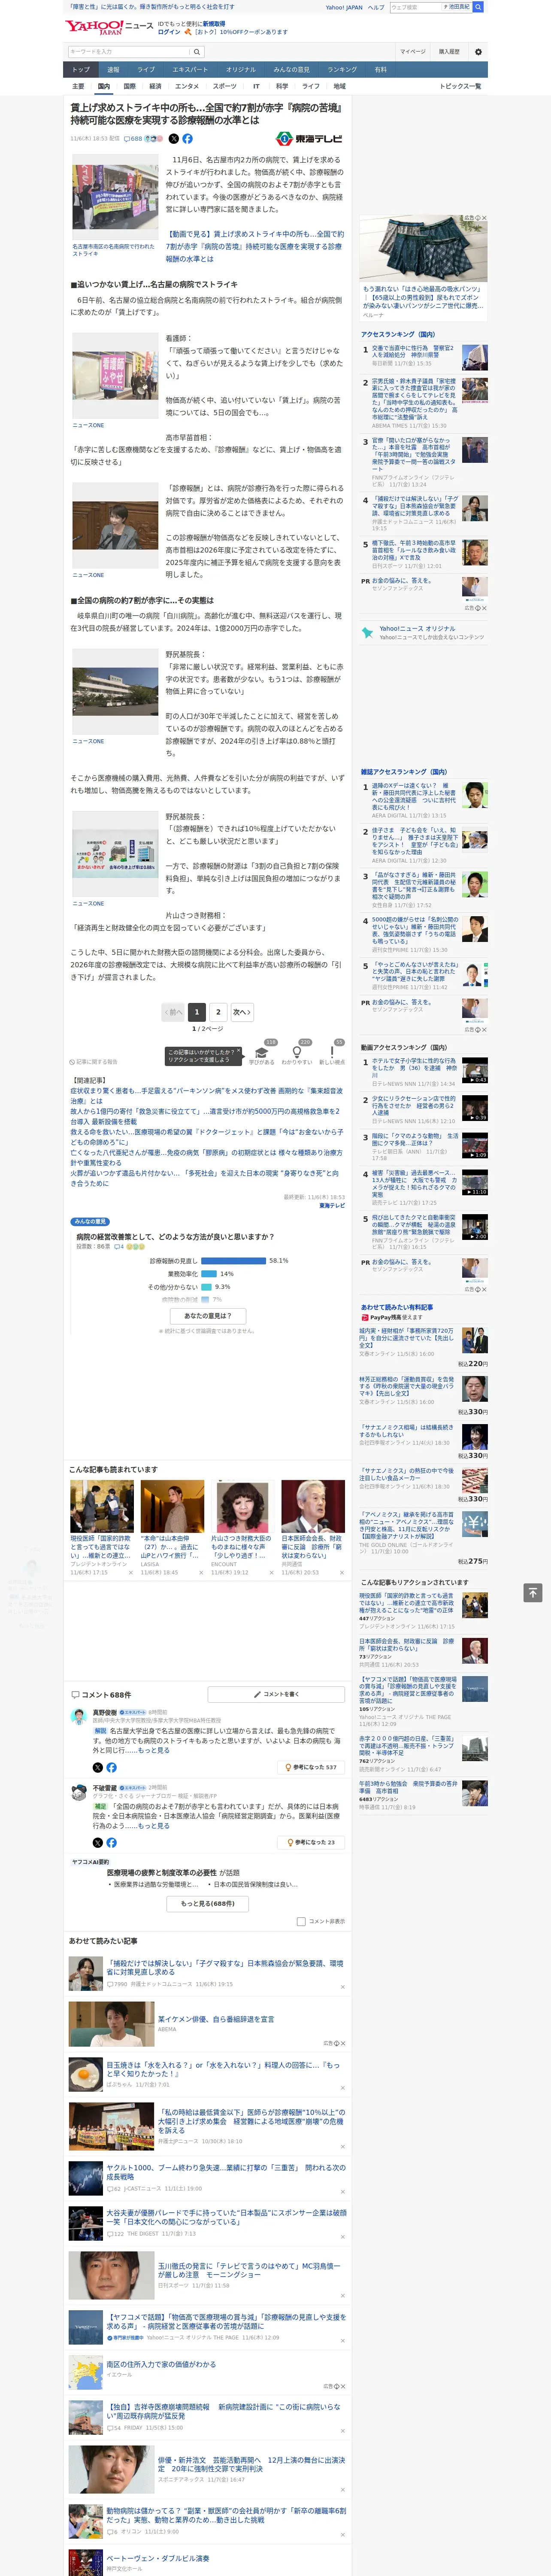
Task: Open the エキスパート tab
Action: pos(190,70)
